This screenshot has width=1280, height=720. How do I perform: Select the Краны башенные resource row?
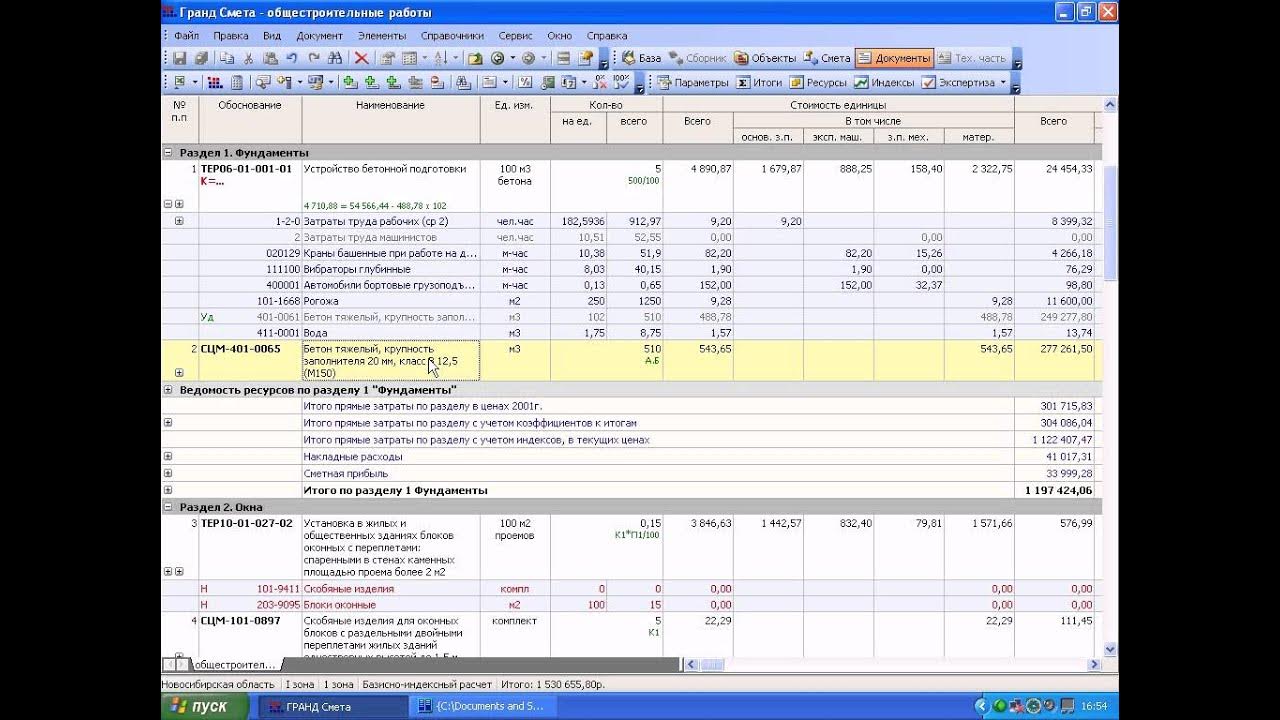click(630, 253)
